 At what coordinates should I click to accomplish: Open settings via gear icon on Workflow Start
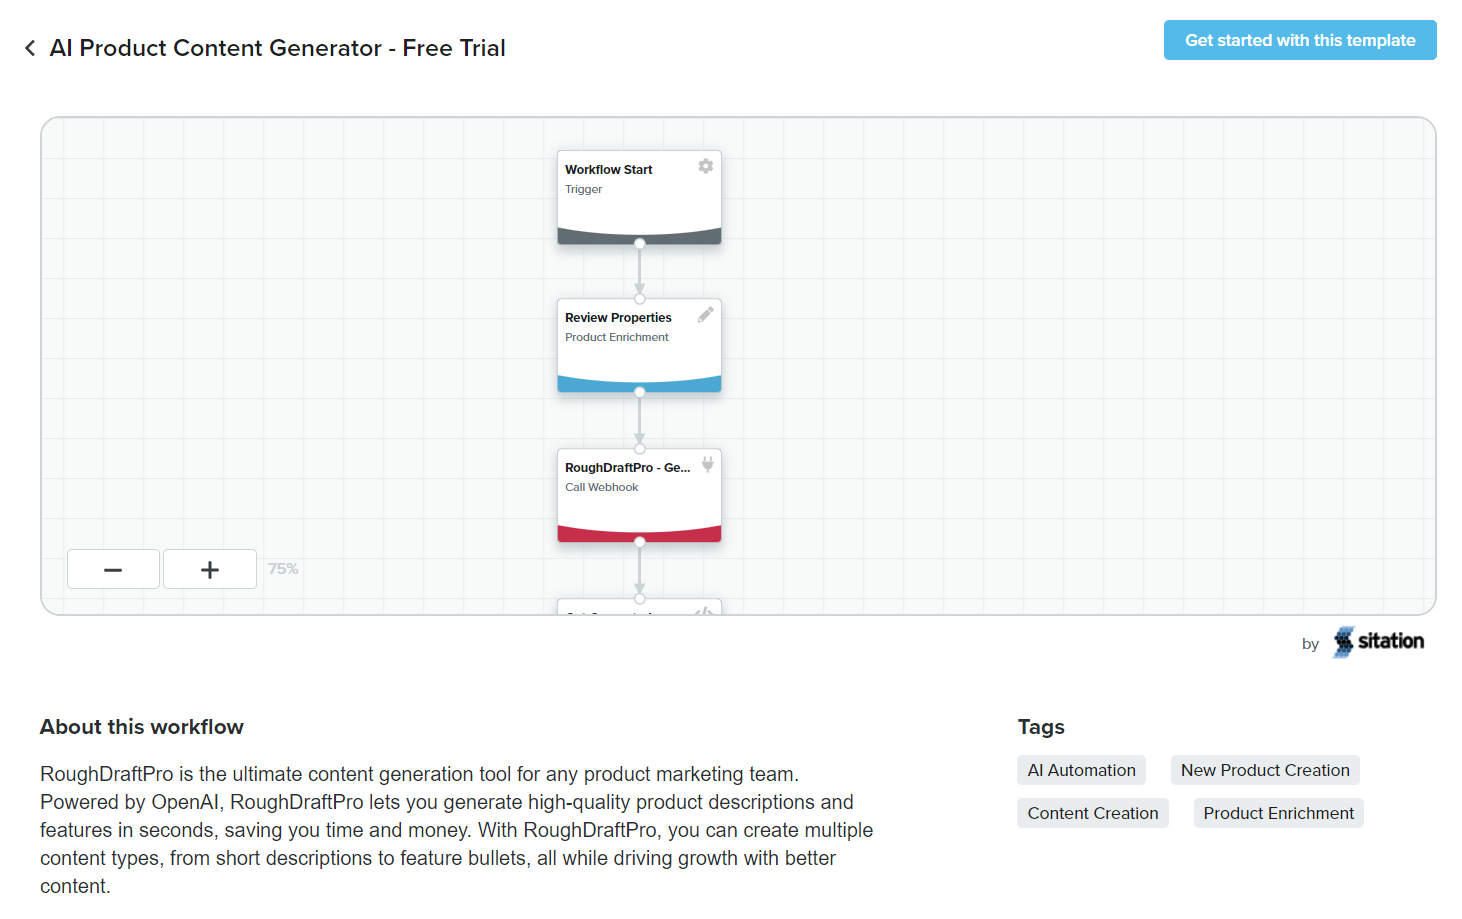(x=706, y=166)
